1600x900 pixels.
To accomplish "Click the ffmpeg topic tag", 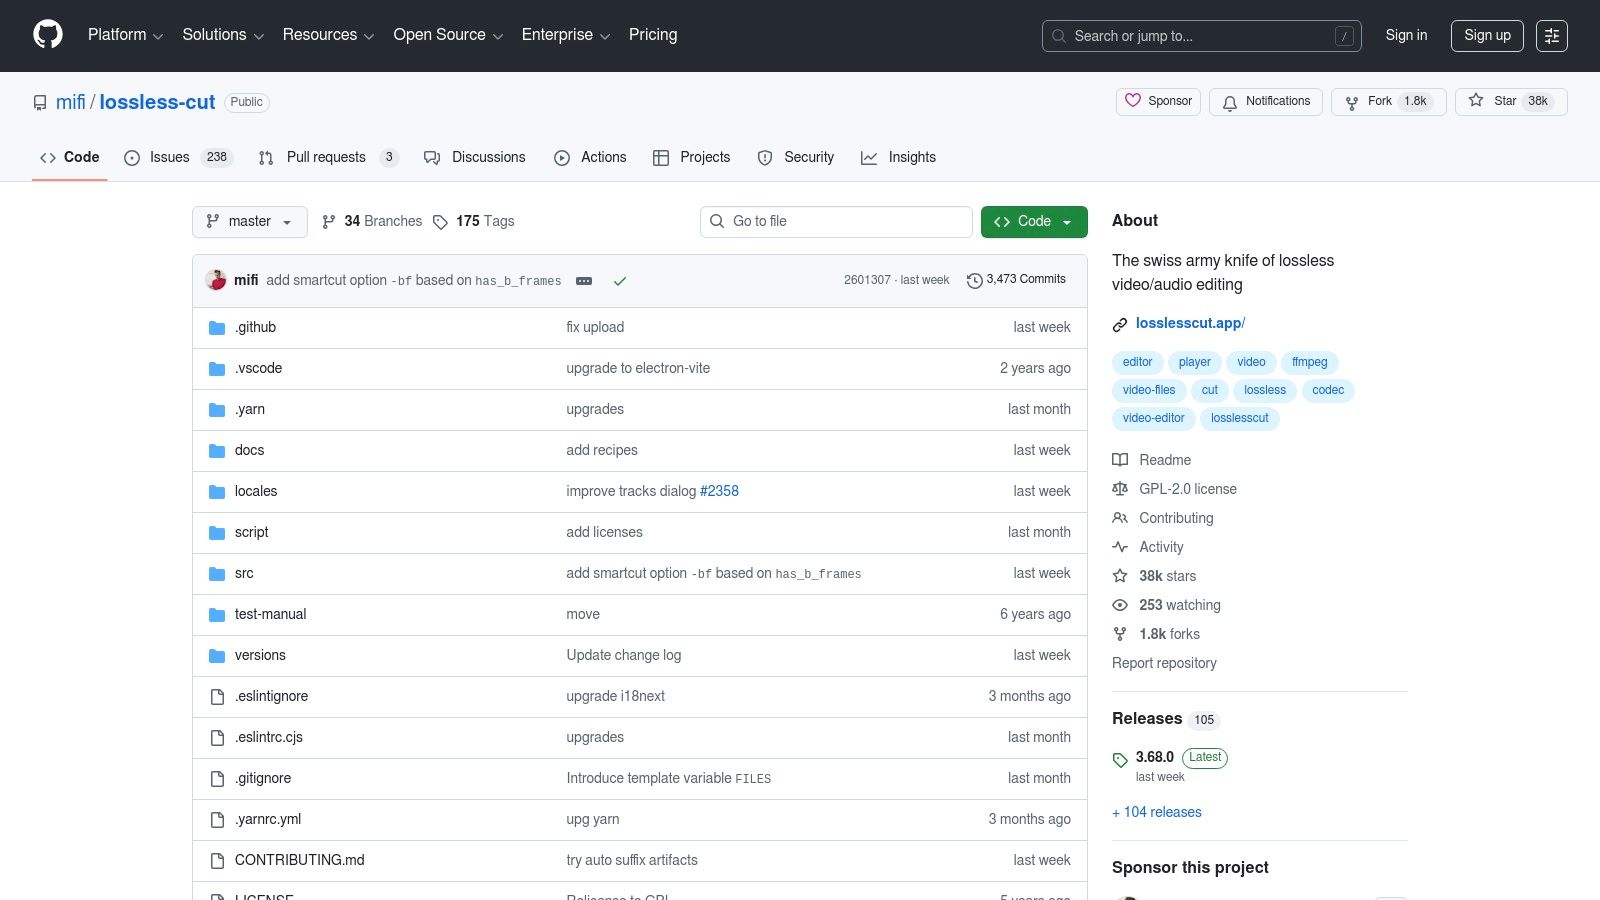I will (1309, 362).
